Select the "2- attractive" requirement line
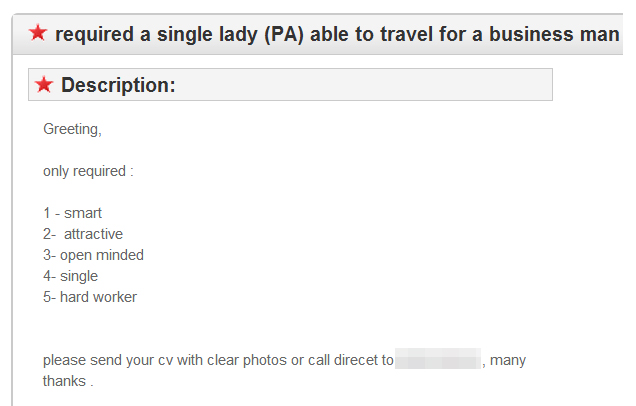The image size is (636, 406). [x=83, y=234]
